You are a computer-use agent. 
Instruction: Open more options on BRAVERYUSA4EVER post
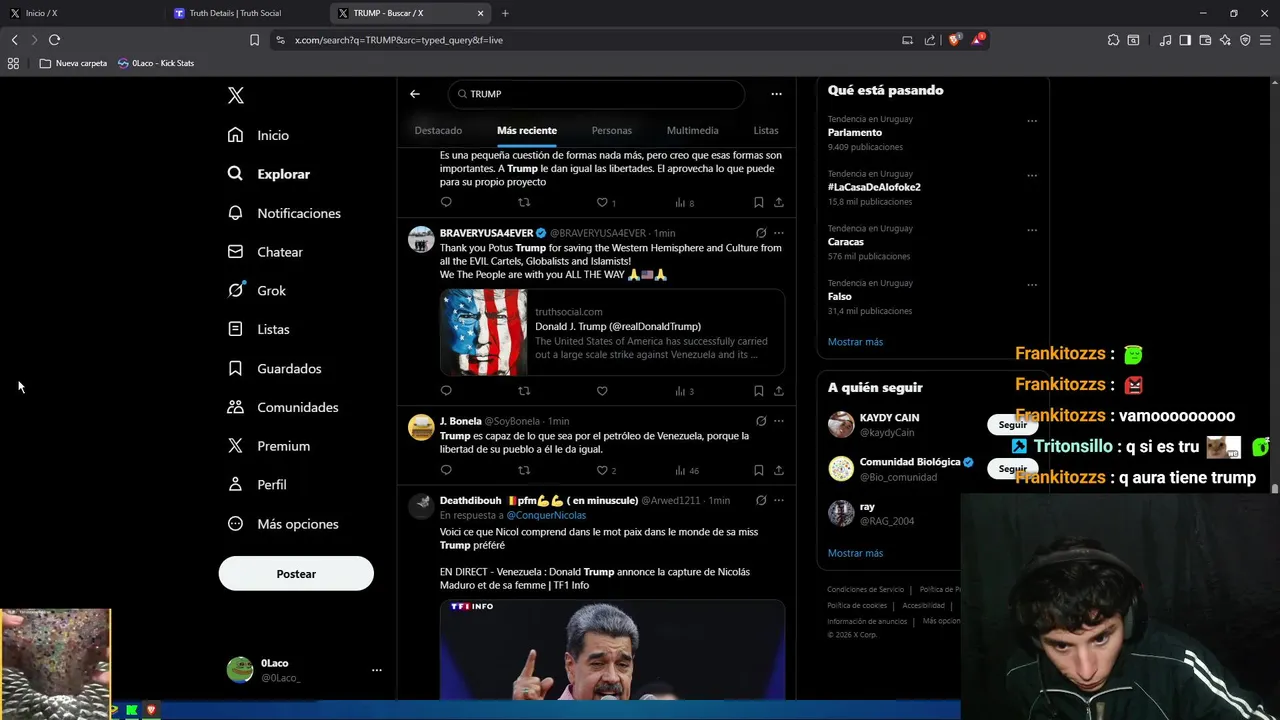point(779,233)
